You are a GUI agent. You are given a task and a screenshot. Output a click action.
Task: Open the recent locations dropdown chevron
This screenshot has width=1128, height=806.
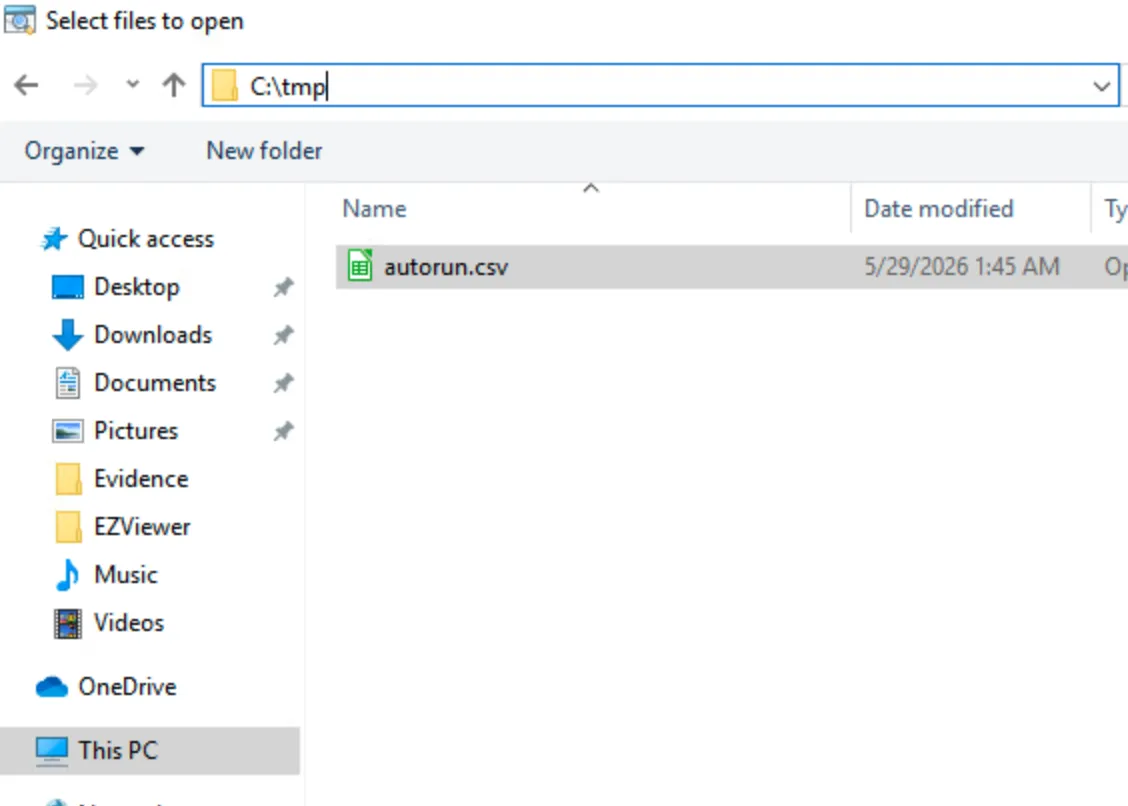[x=132, y=84]
